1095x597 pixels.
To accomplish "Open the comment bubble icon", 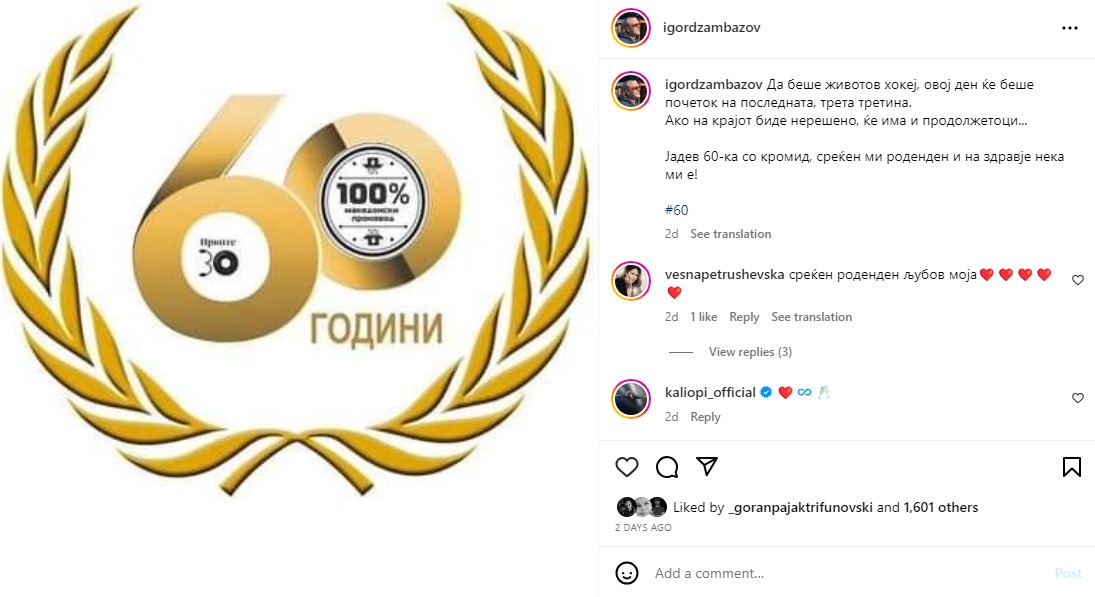I will click(x=667, y=467).
